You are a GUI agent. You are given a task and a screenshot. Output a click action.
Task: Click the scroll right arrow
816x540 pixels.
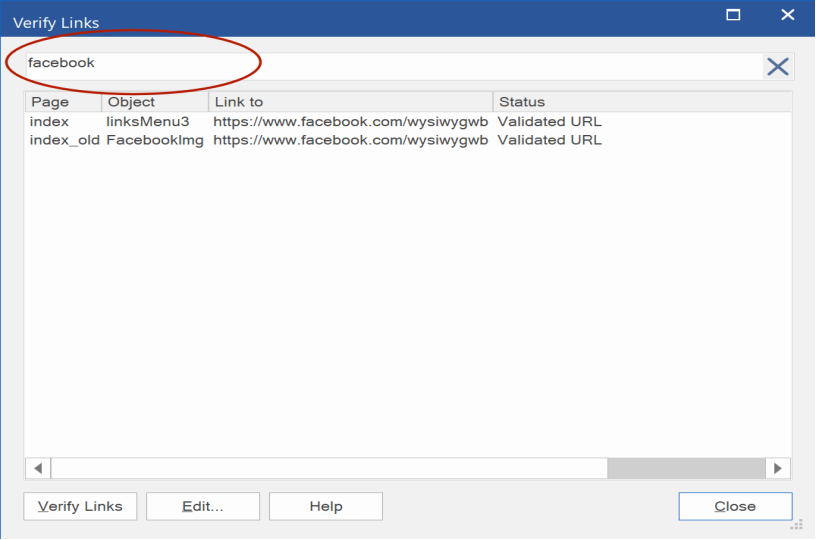tap(778, 468)
